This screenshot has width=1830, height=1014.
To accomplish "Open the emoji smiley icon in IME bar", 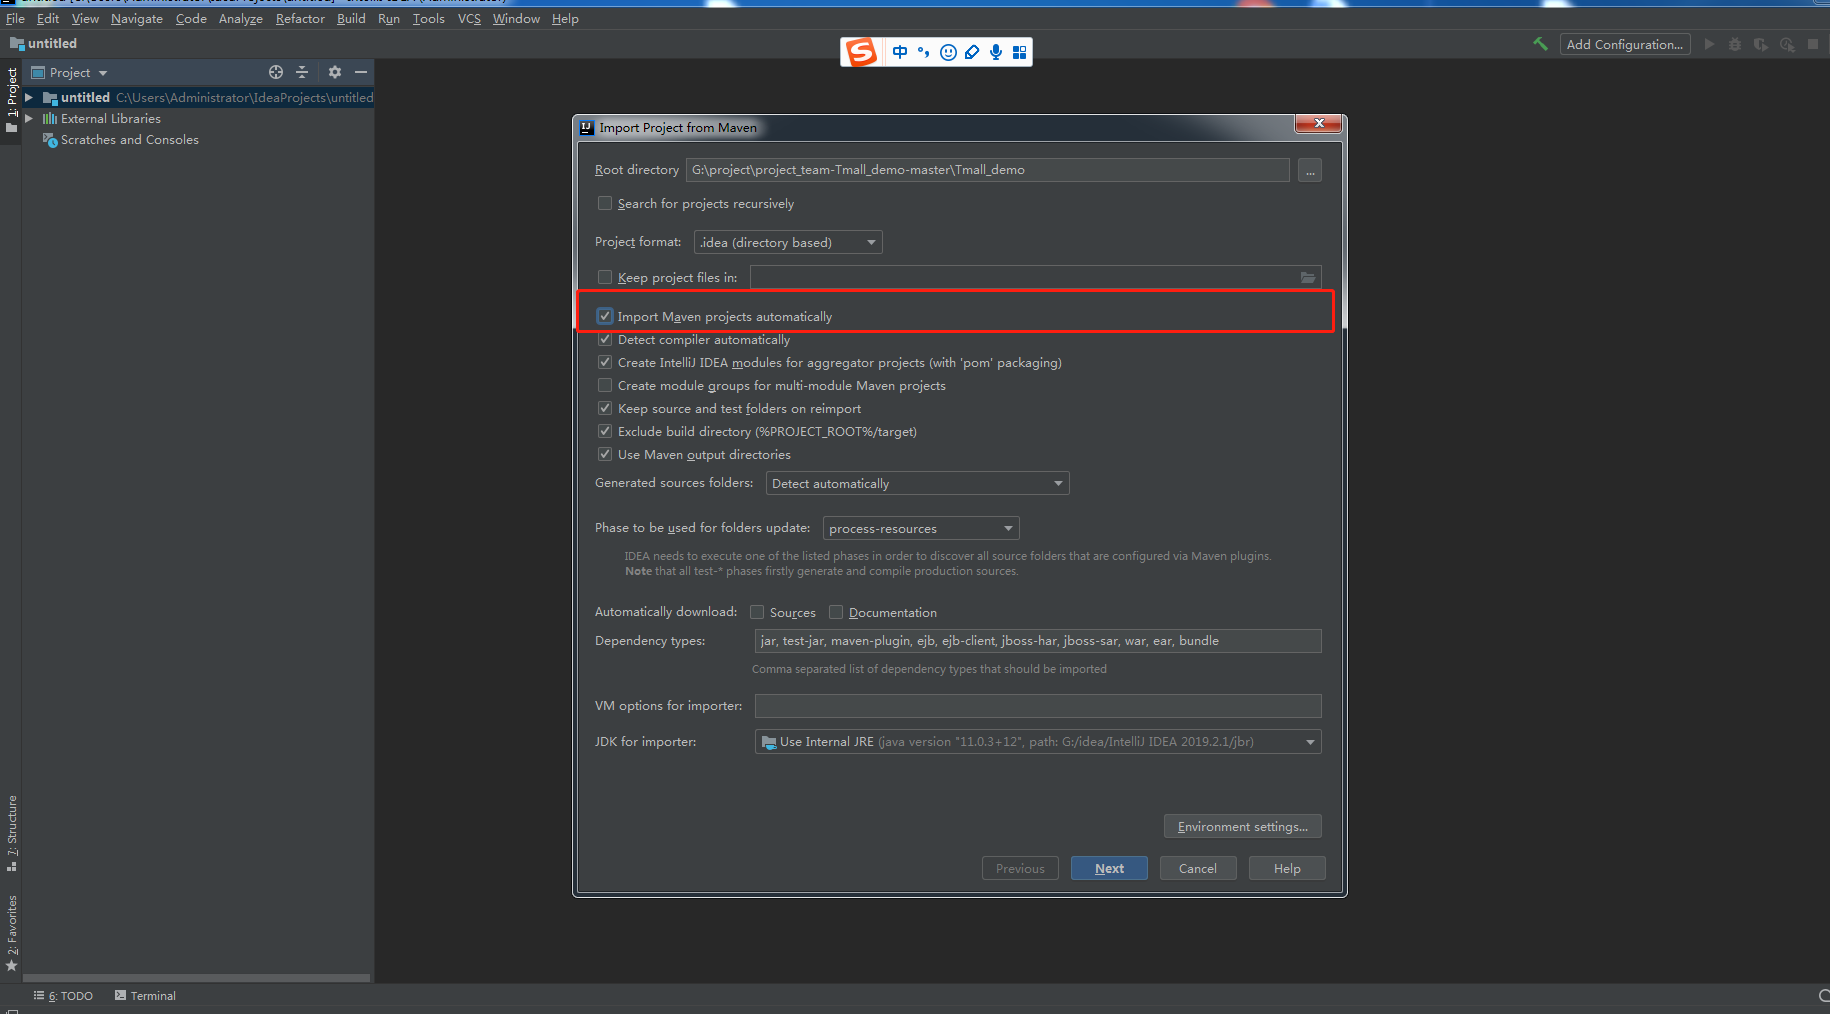I will click(x=948, y=52).
